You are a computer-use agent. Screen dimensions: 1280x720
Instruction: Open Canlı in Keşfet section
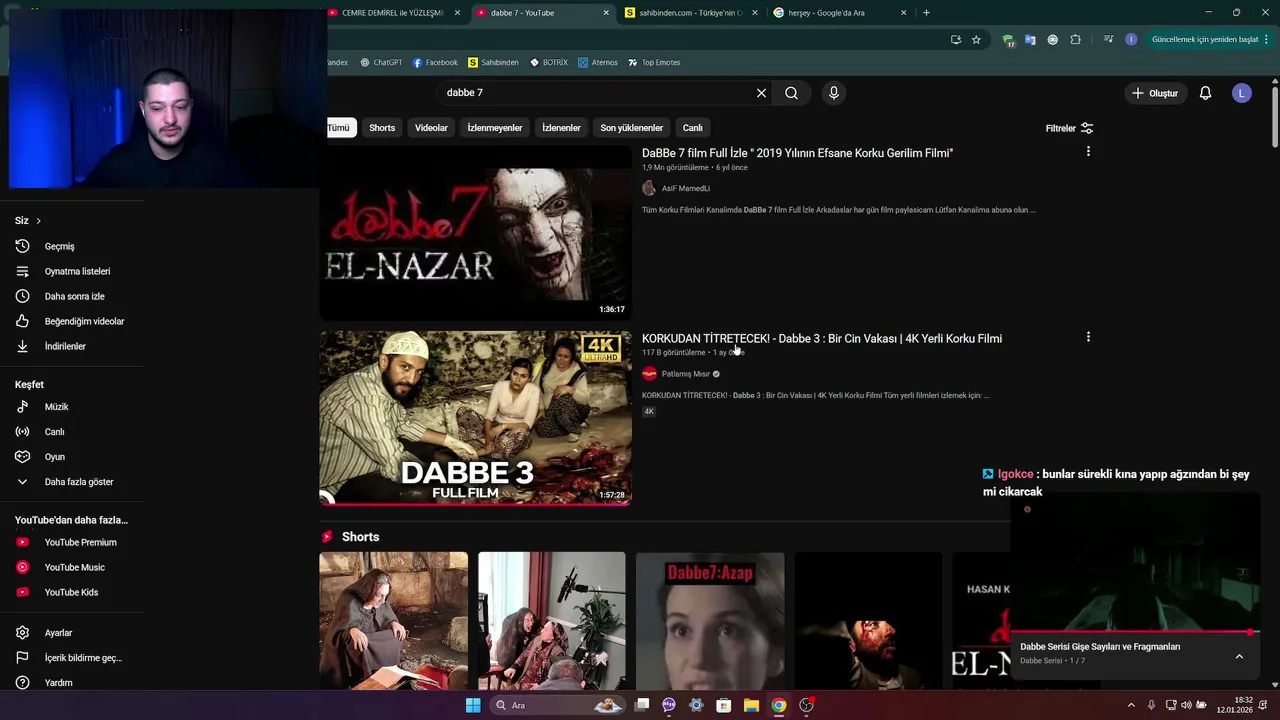(54, 432)
